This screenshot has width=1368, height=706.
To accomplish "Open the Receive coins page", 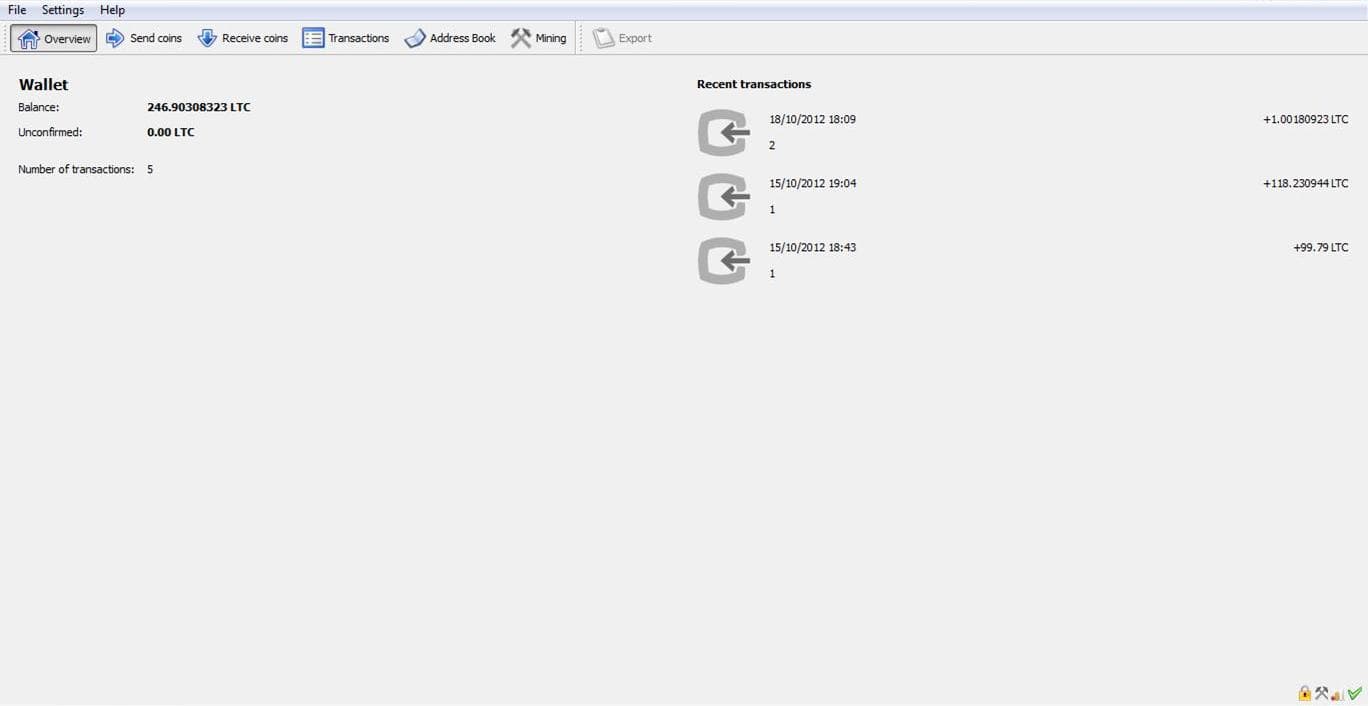I will point(243,38).
